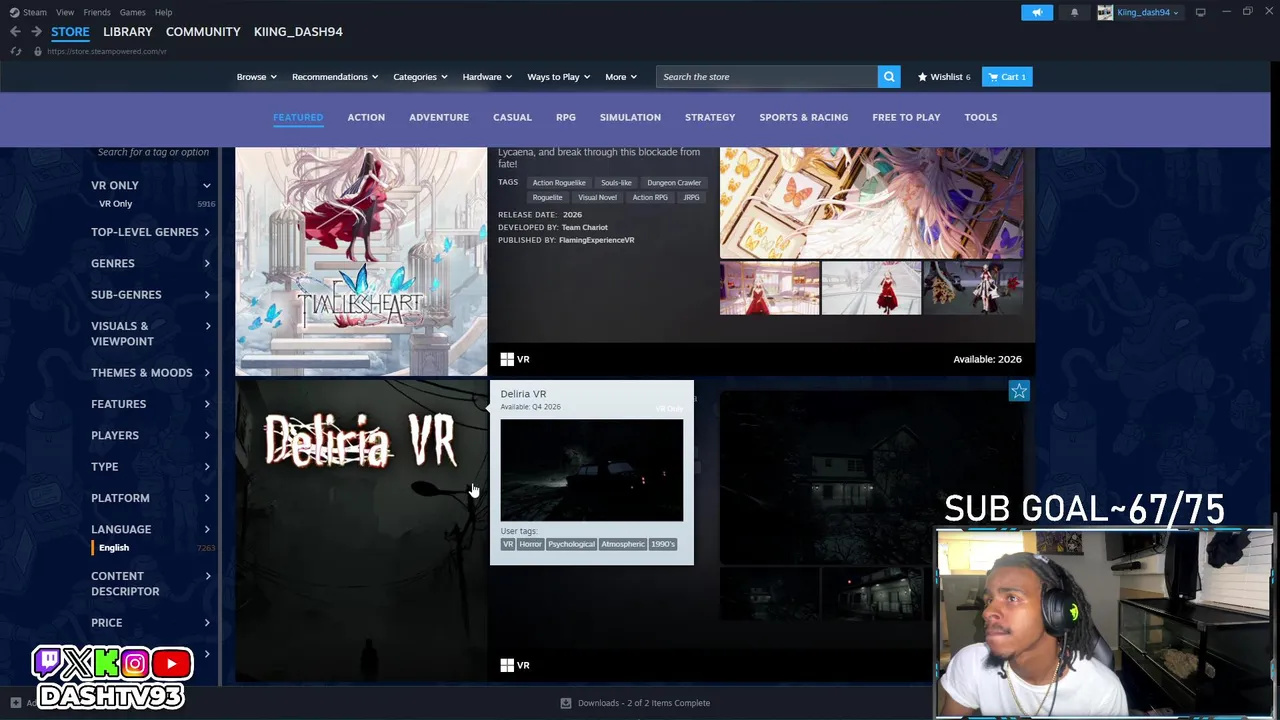Click the Atmospheric user tag in popup

[622, 544]
